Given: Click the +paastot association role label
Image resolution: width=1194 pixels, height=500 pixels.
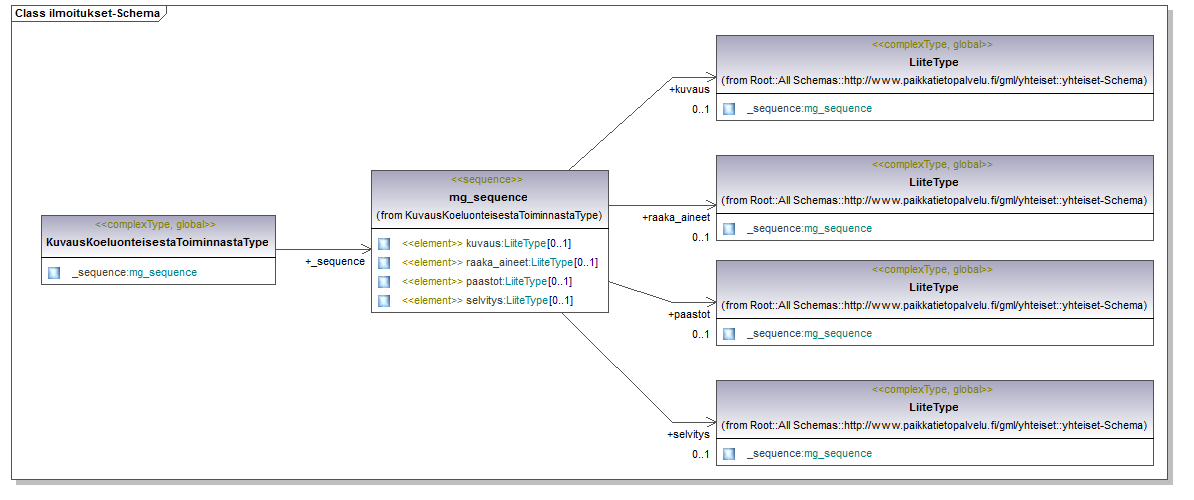Looking at the screenshot, I should (688, 315).
